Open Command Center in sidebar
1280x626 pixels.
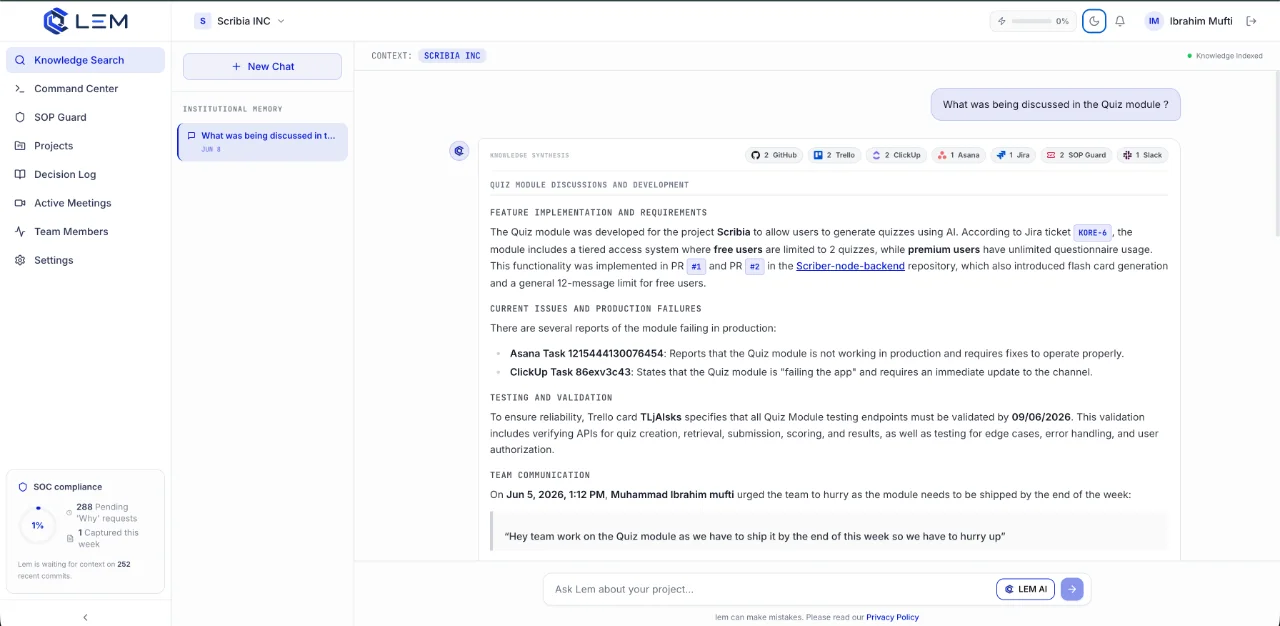coord(85,88)
